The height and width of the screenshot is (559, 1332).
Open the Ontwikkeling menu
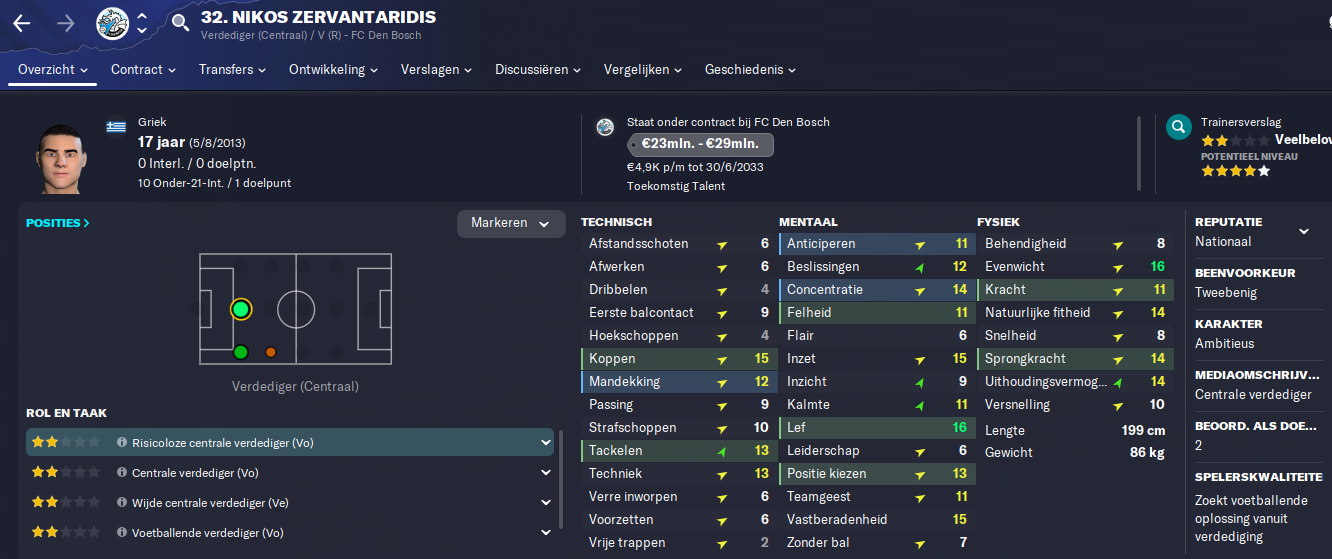(x=334, y=70)
